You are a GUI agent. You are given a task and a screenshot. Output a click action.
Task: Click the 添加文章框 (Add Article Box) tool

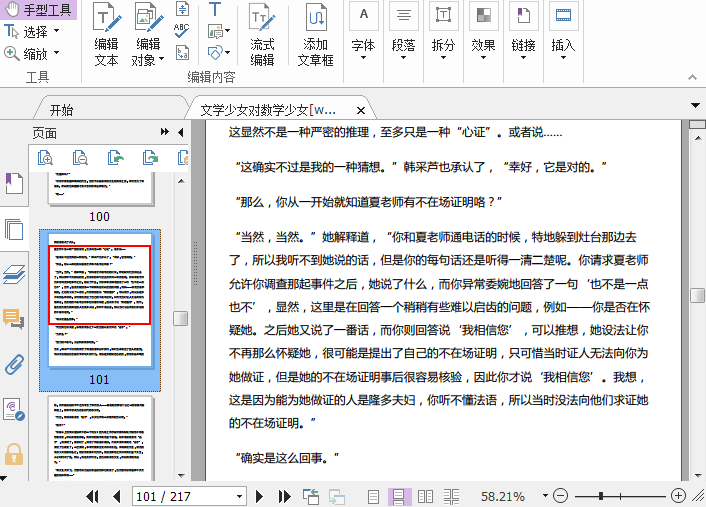[315, 34]
